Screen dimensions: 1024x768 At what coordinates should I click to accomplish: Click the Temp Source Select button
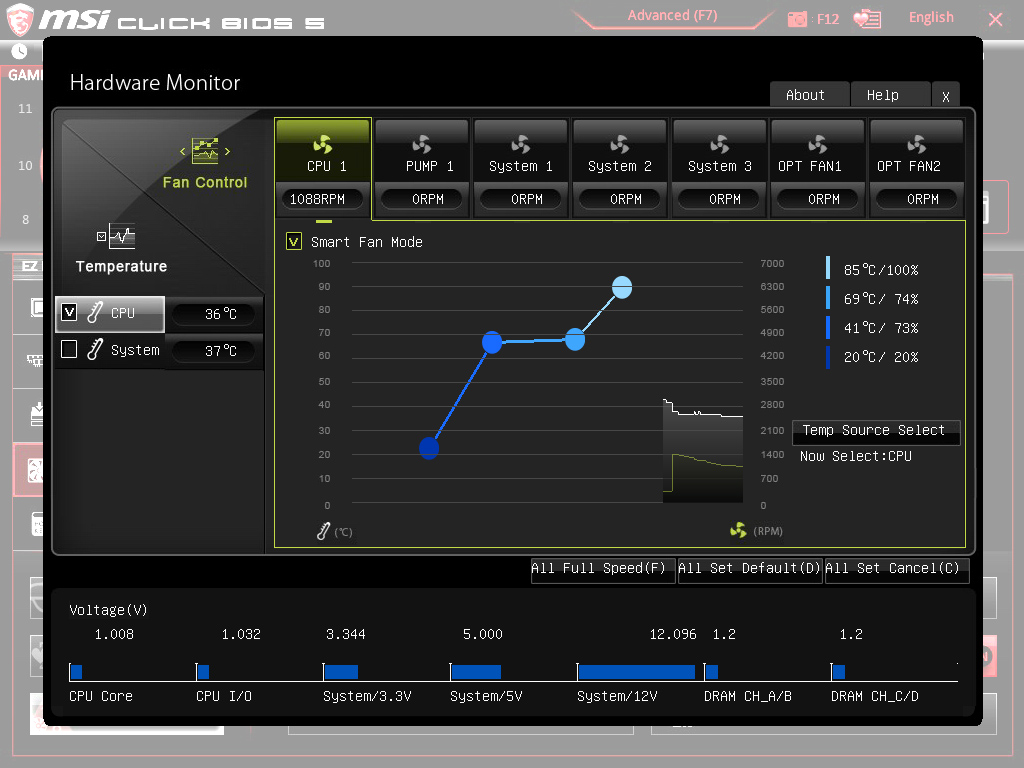click(x=876, y=432)
